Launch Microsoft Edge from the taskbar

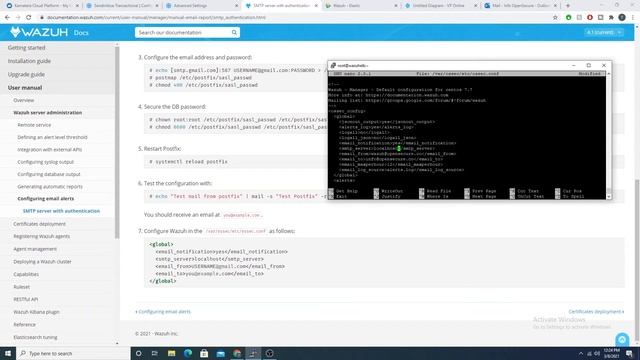(188, 353)
